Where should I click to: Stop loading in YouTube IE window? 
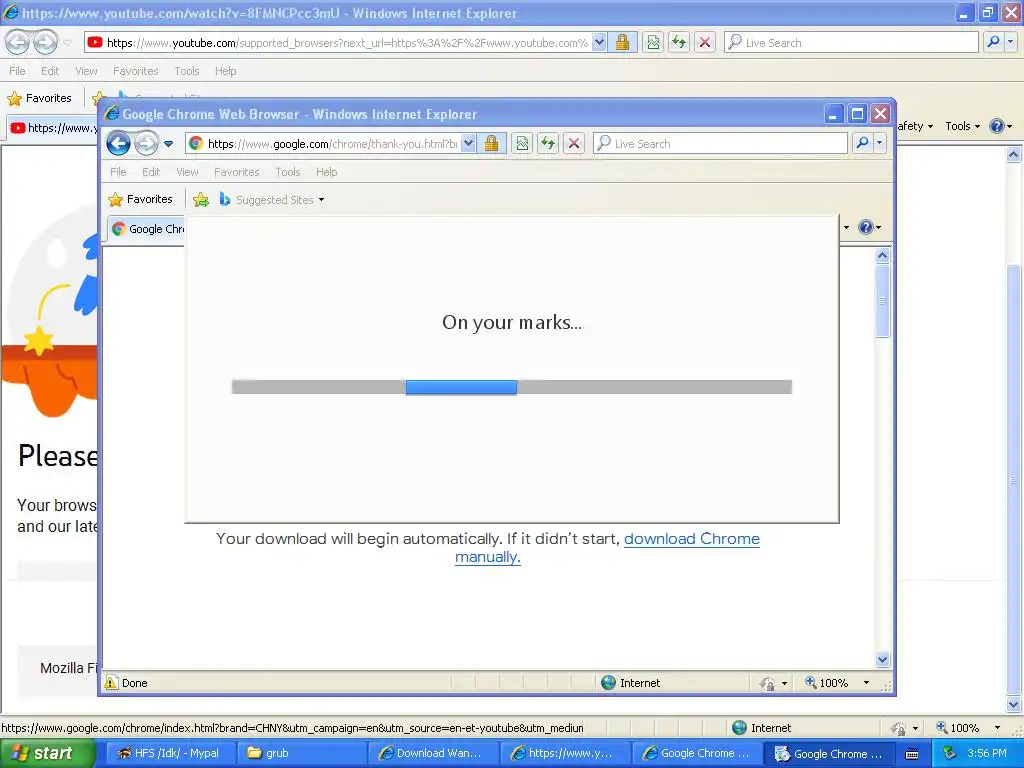705,42
